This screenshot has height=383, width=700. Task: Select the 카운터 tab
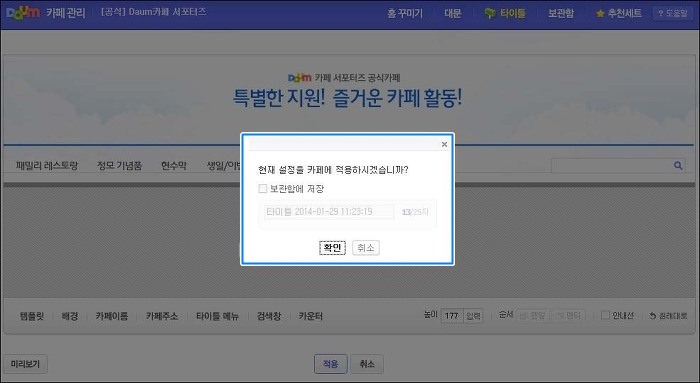(311, 316)
